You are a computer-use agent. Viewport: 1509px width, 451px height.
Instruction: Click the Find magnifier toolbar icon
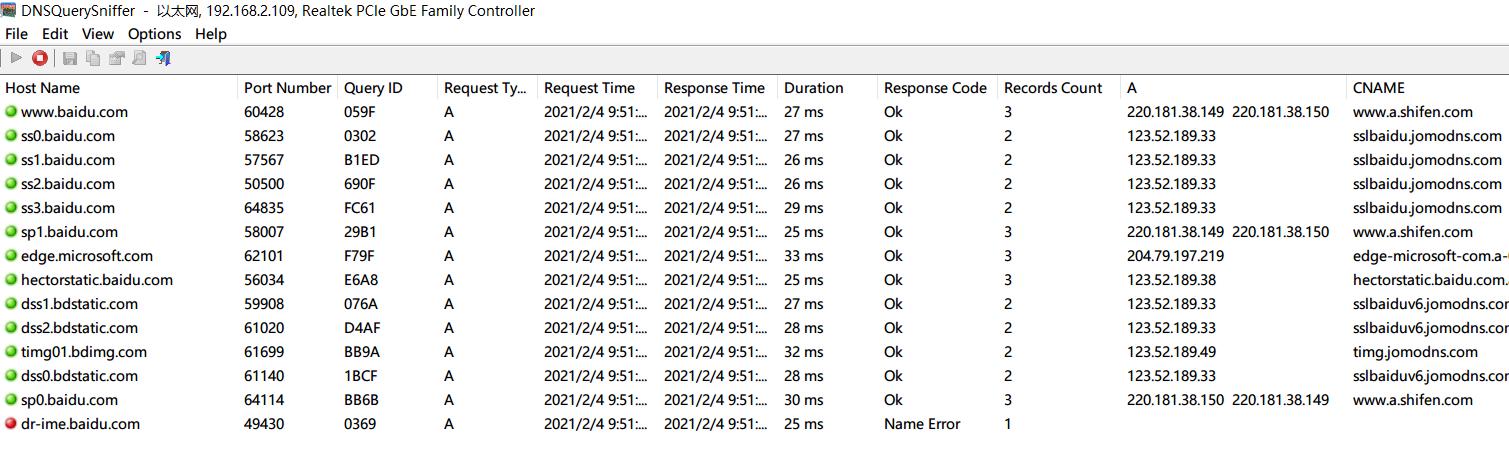tap(139, 59)
